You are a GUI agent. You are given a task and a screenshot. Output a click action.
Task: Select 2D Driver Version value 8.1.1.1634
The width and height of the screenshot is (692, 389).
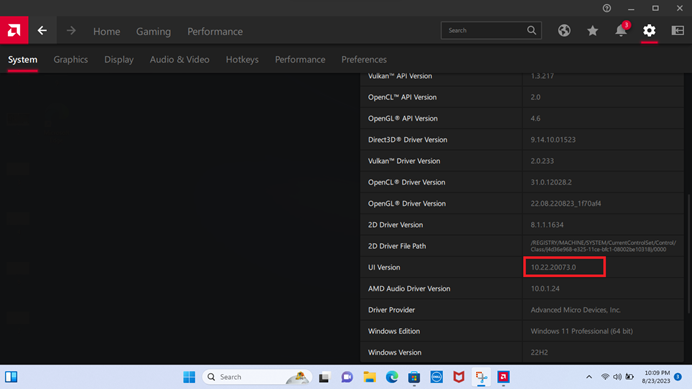pos(547,224)
